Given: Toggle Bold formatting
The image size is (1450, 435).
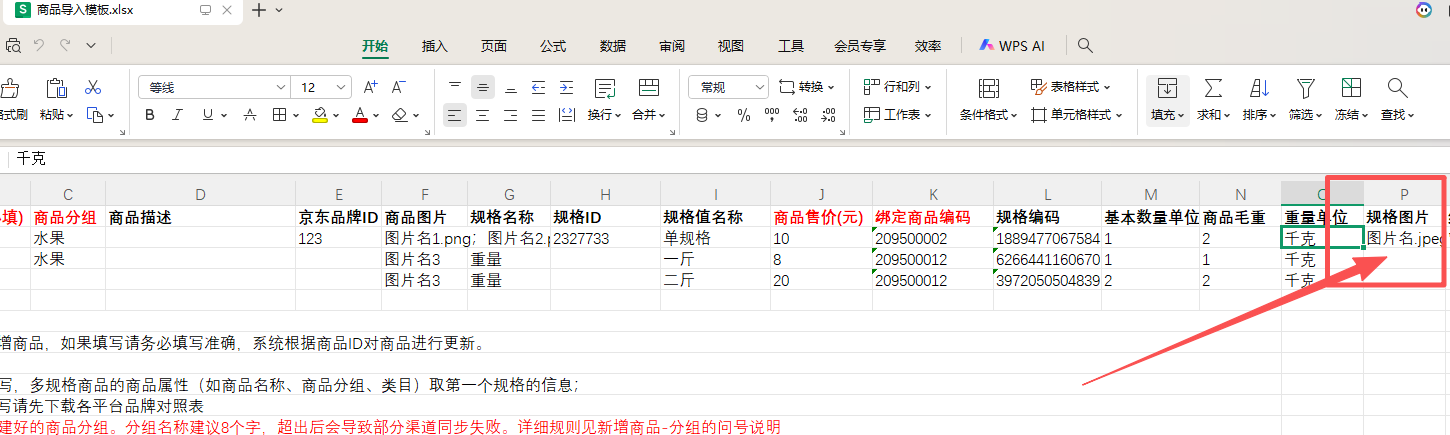Looking at the screenshot, I should [x=150, y=115].
